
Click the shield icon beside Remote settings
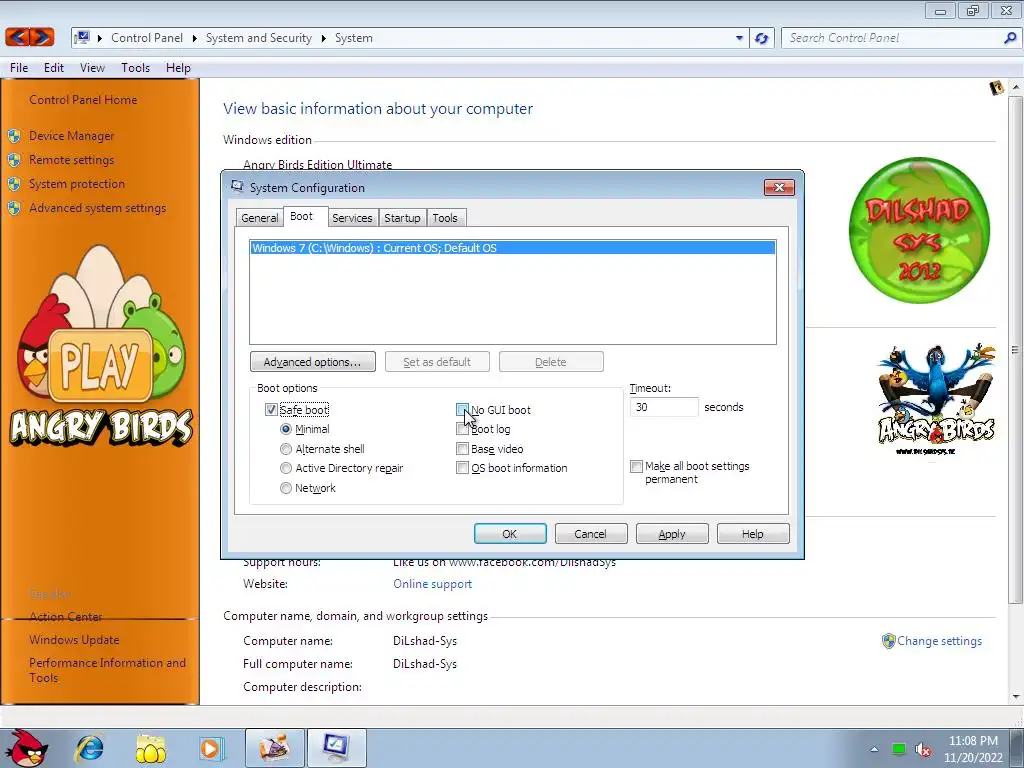[x=14, y=160]
